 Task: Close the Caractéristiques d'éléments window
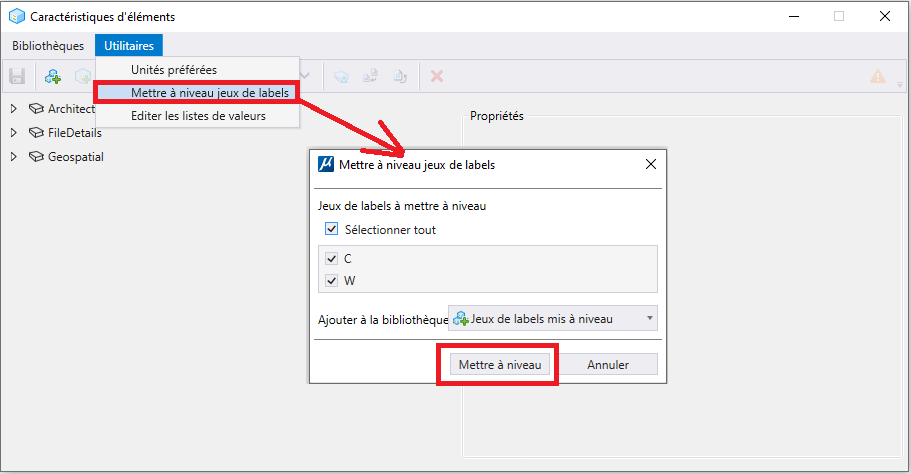885,16
